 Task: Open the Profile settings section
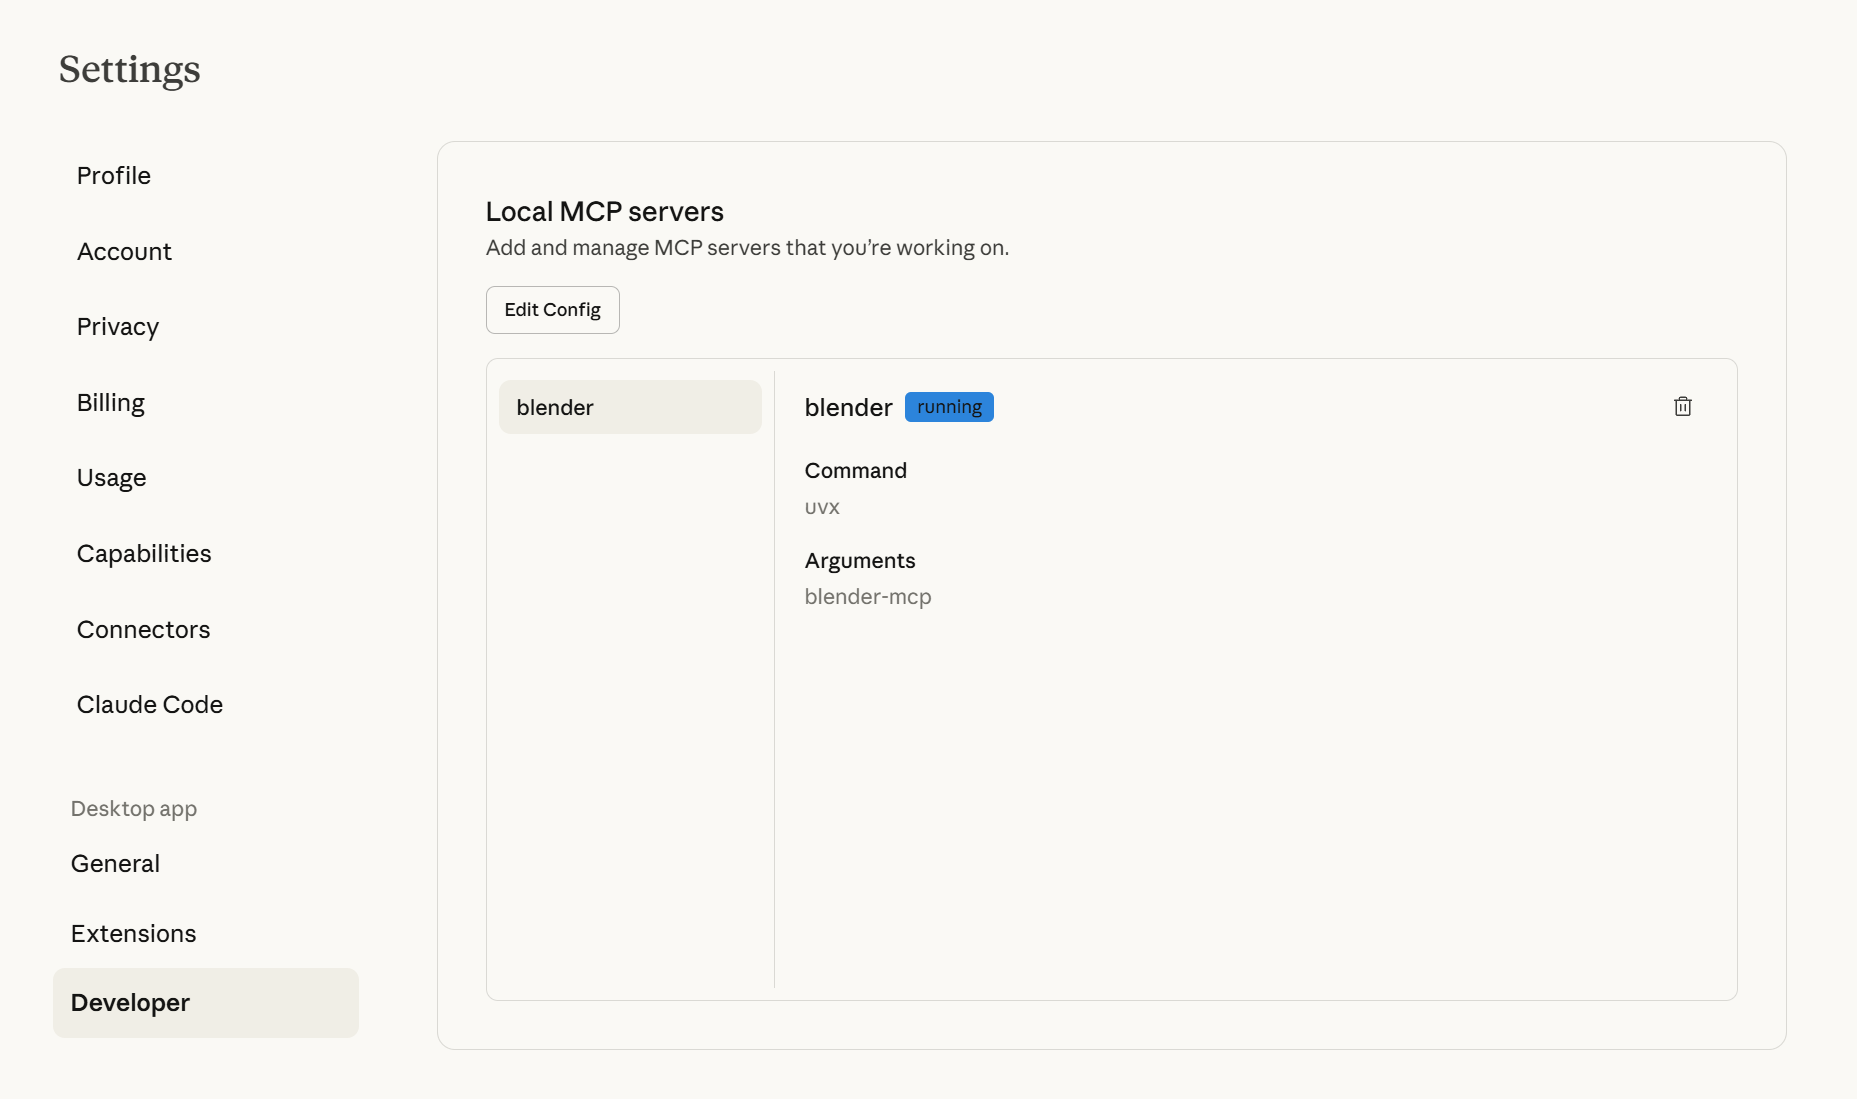pyautogui.click(x=114, y=176)
